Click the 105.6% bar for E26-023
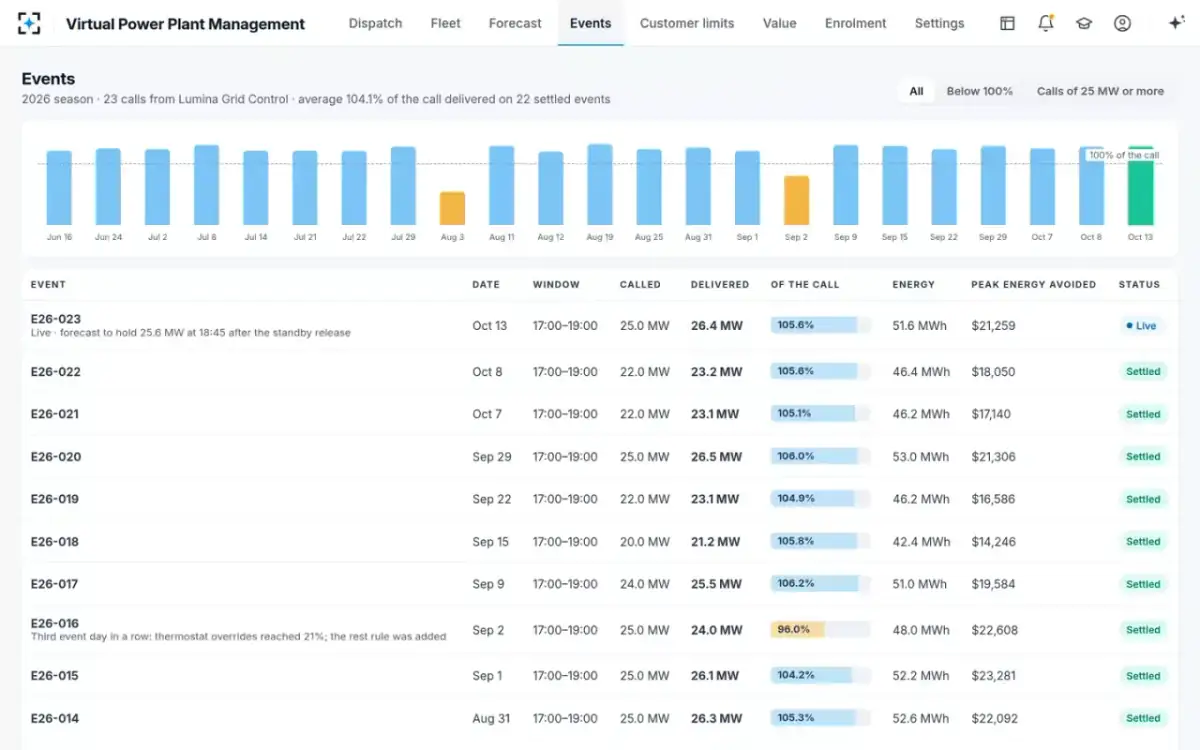 point(820,325)
